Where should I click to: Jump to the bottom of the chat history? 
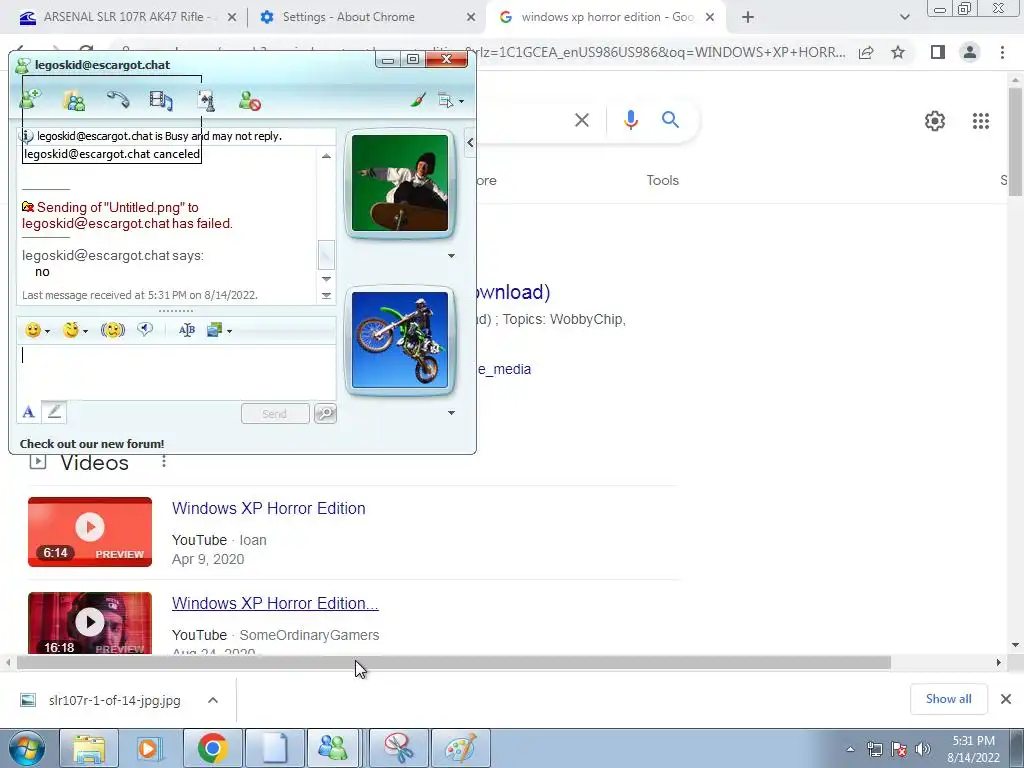click(326, 296)
